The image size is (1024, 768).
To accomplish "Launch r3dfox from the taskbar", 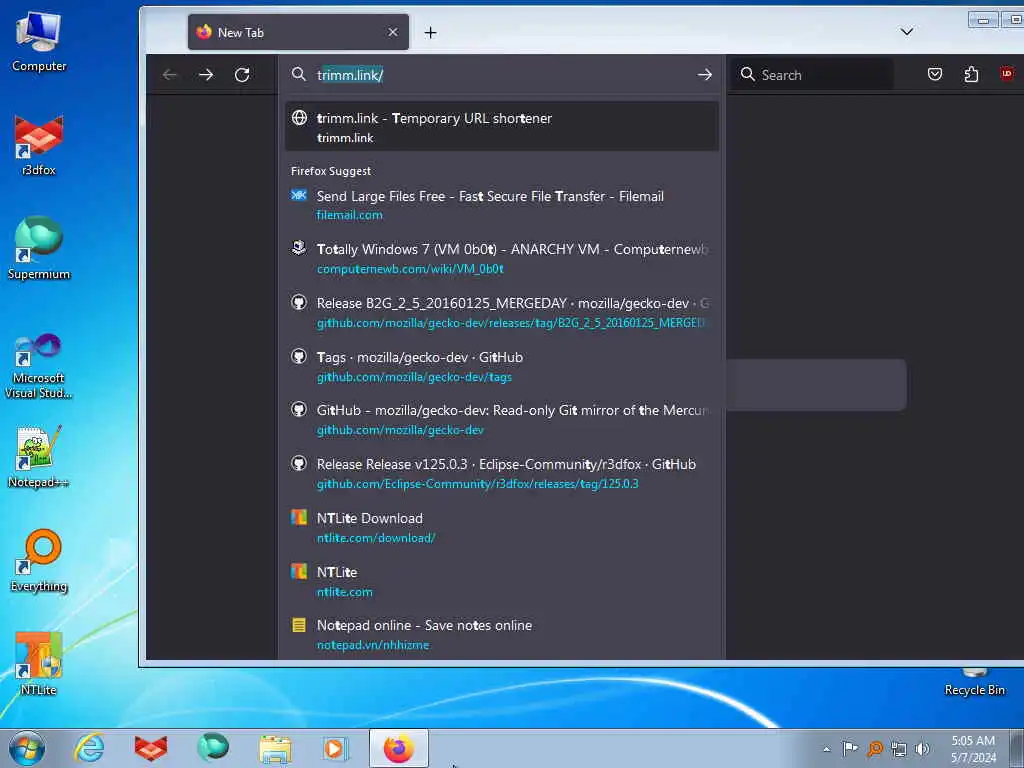I will click(151, 748).
